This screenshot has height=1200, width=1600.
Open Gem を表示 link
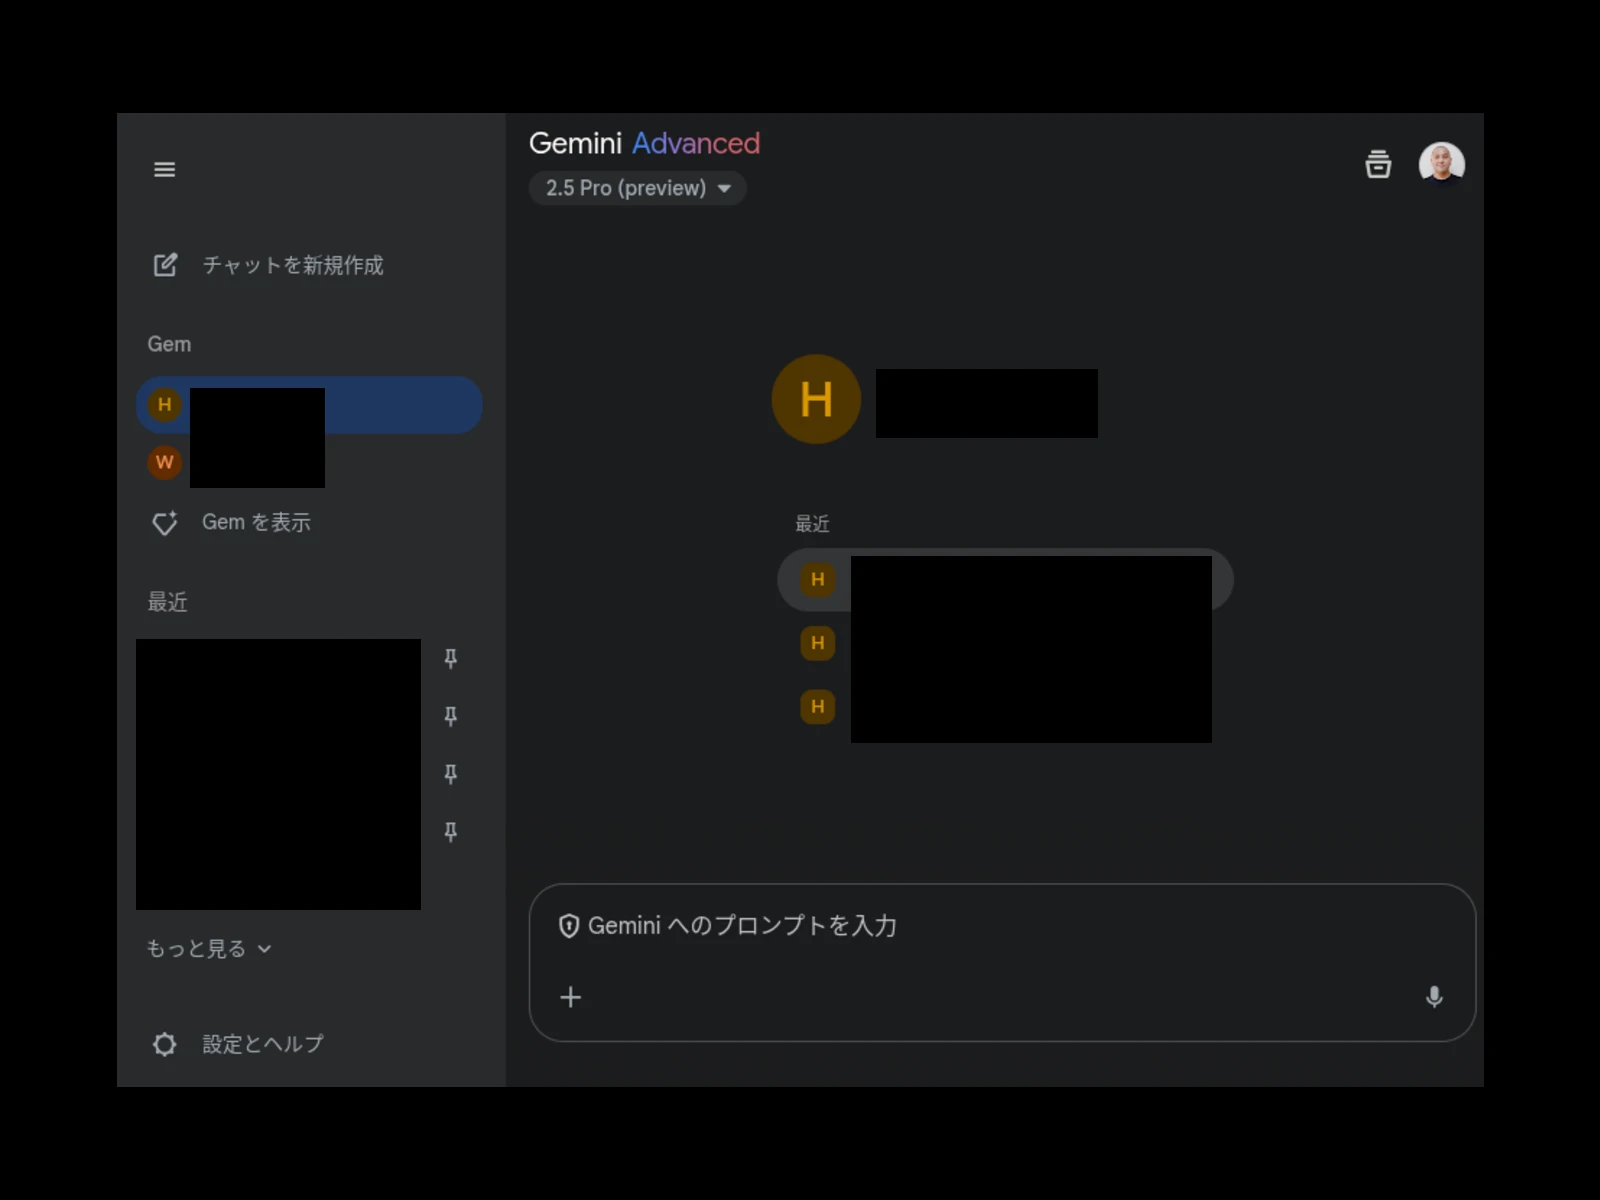click(x=256, y=522)
